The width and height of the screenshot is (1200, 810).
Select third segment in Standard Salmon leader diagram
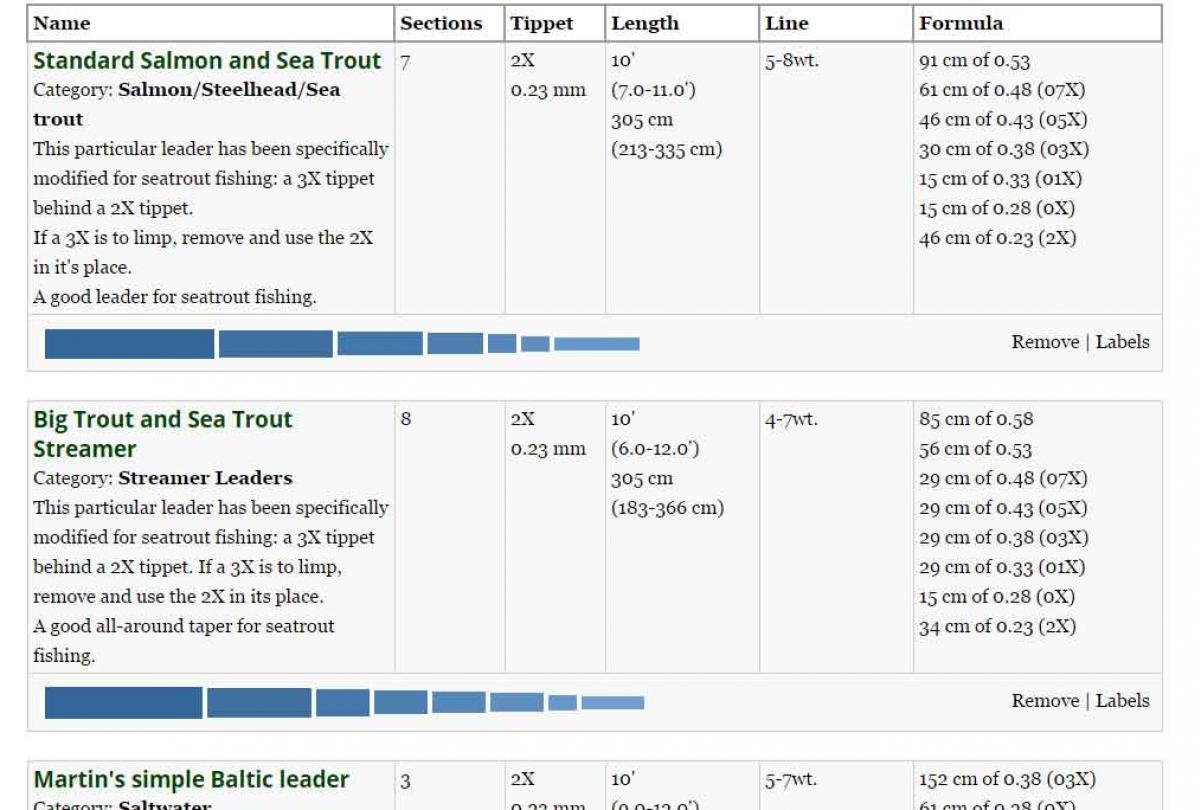pos(379,344)
